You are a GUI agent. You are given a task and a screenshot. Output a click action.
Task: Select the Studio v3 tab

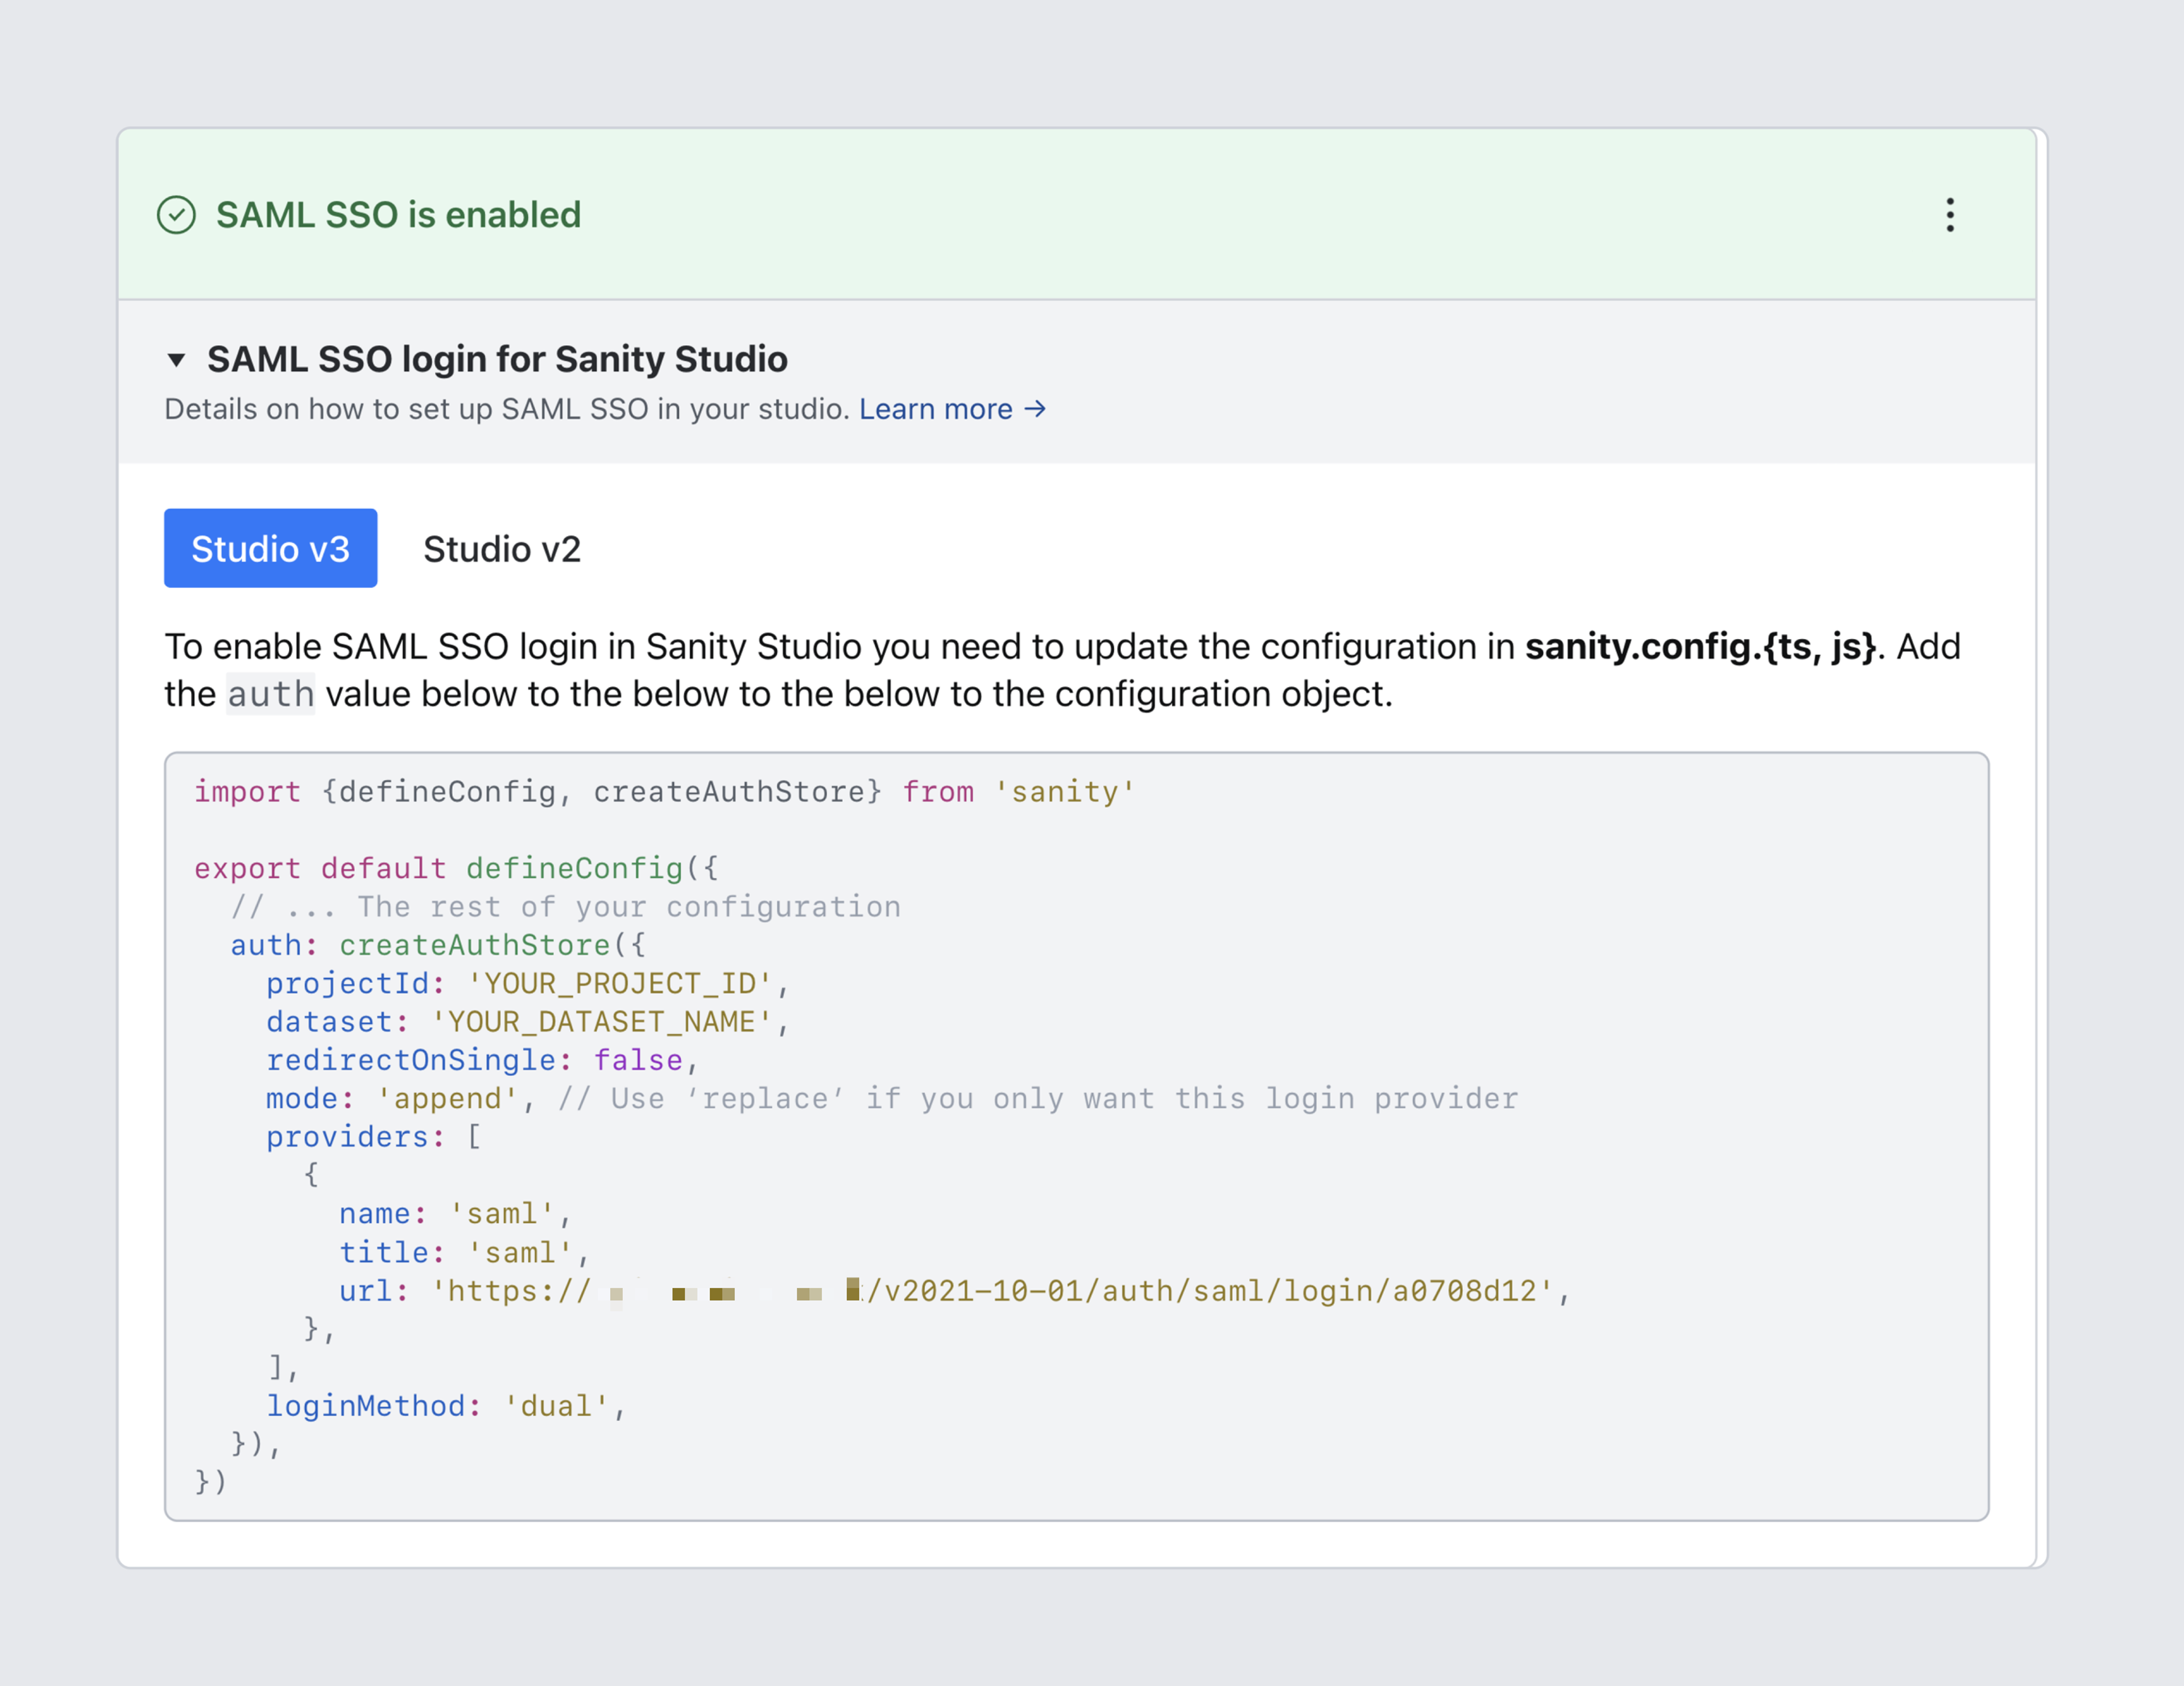click(x=270, y=549)
